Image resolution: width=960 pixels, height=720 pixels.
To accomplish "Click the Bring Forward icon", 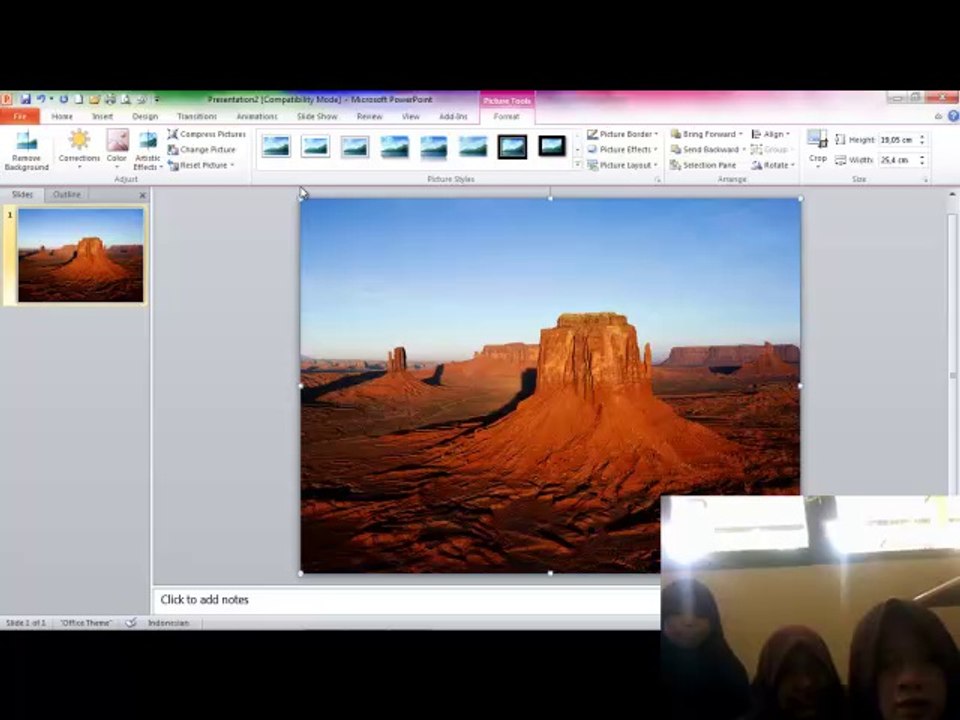I will tap(675, 134).
